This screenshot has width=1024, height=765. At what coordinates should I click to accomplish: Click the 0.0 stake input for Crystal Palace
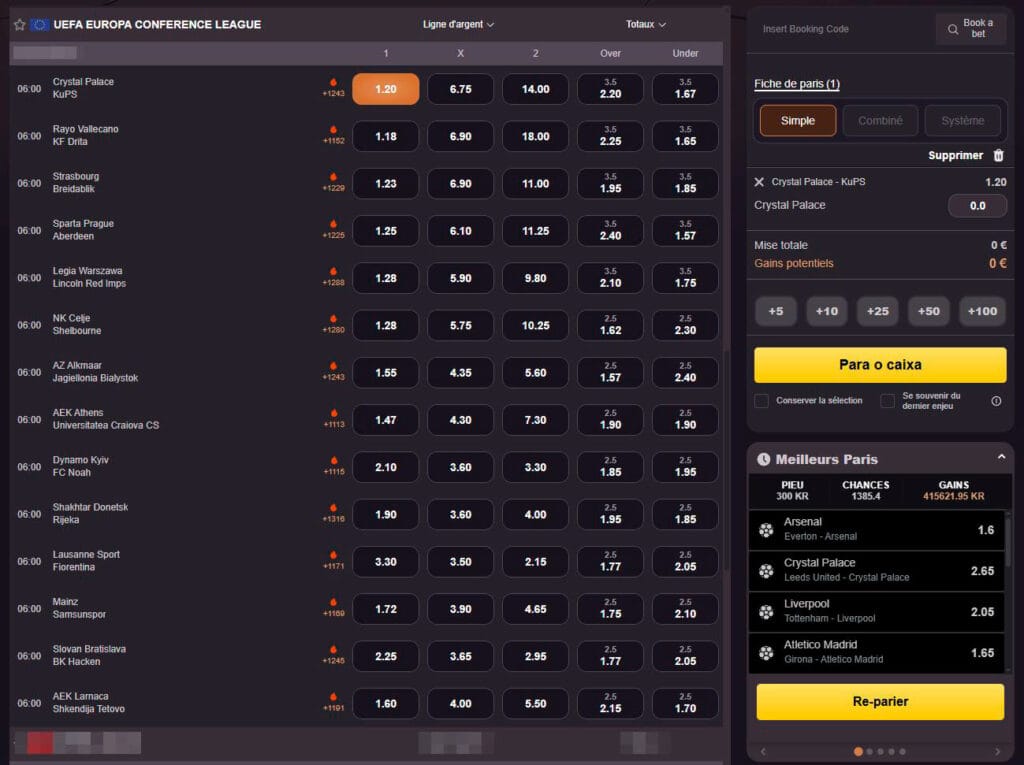977,206
